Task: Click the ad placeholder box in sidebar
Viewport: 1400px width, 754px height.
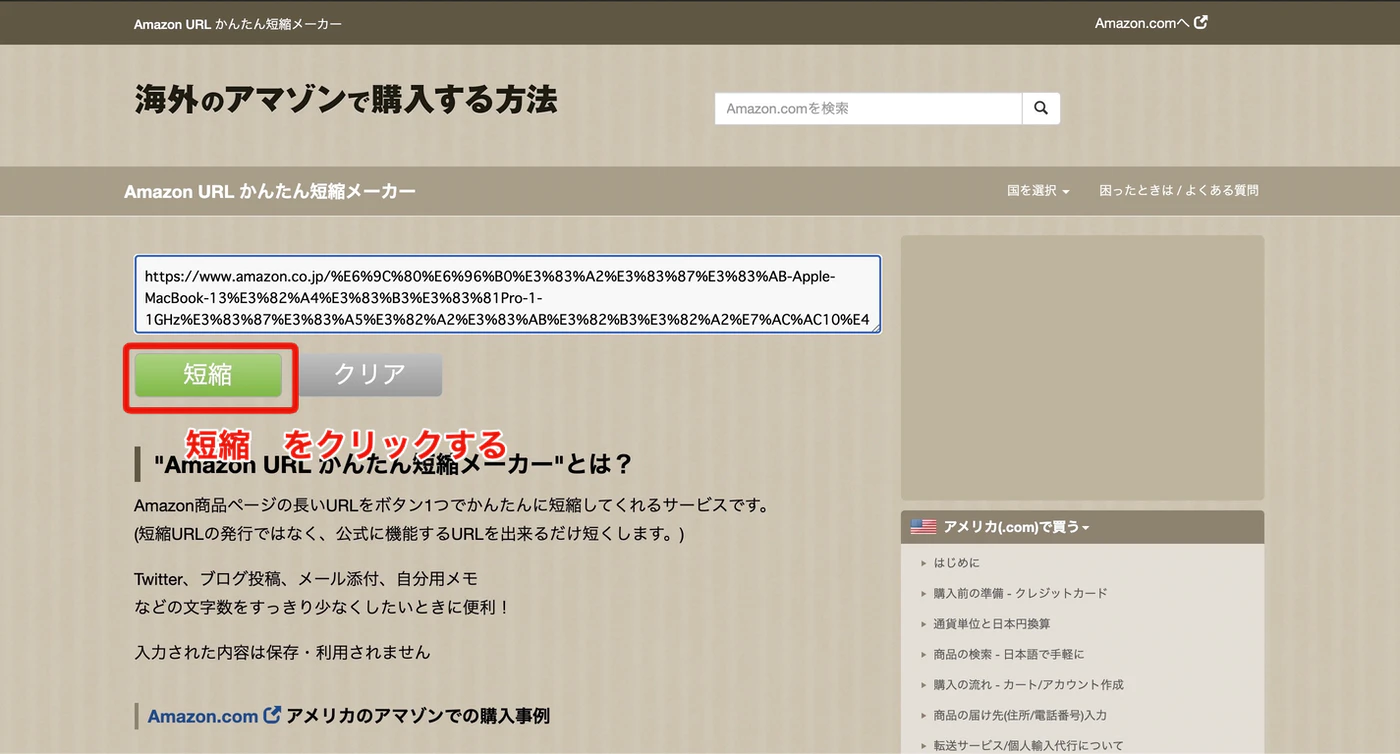Action: tap(1082, 368)
